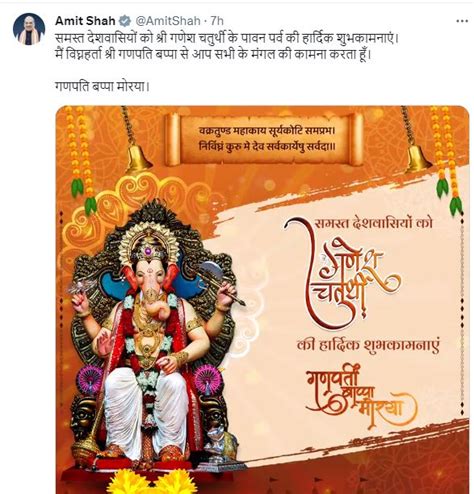This screenshot has width=474, height=494.
Task: Click the left marigold garland
Action: 80,157
